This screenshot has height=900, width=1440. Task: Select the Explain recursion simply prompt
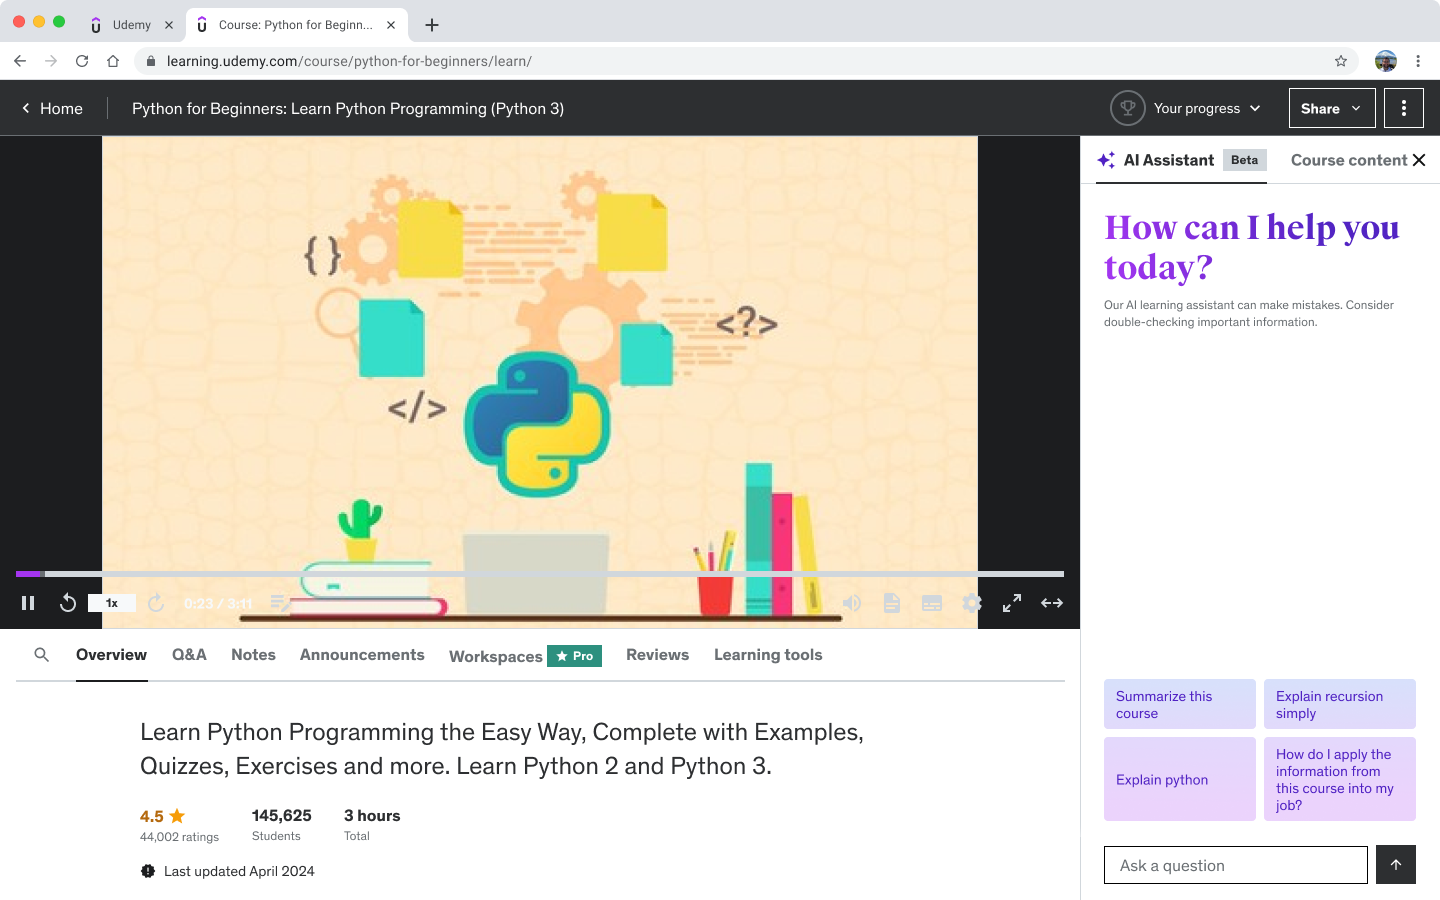coord(1339,704)
